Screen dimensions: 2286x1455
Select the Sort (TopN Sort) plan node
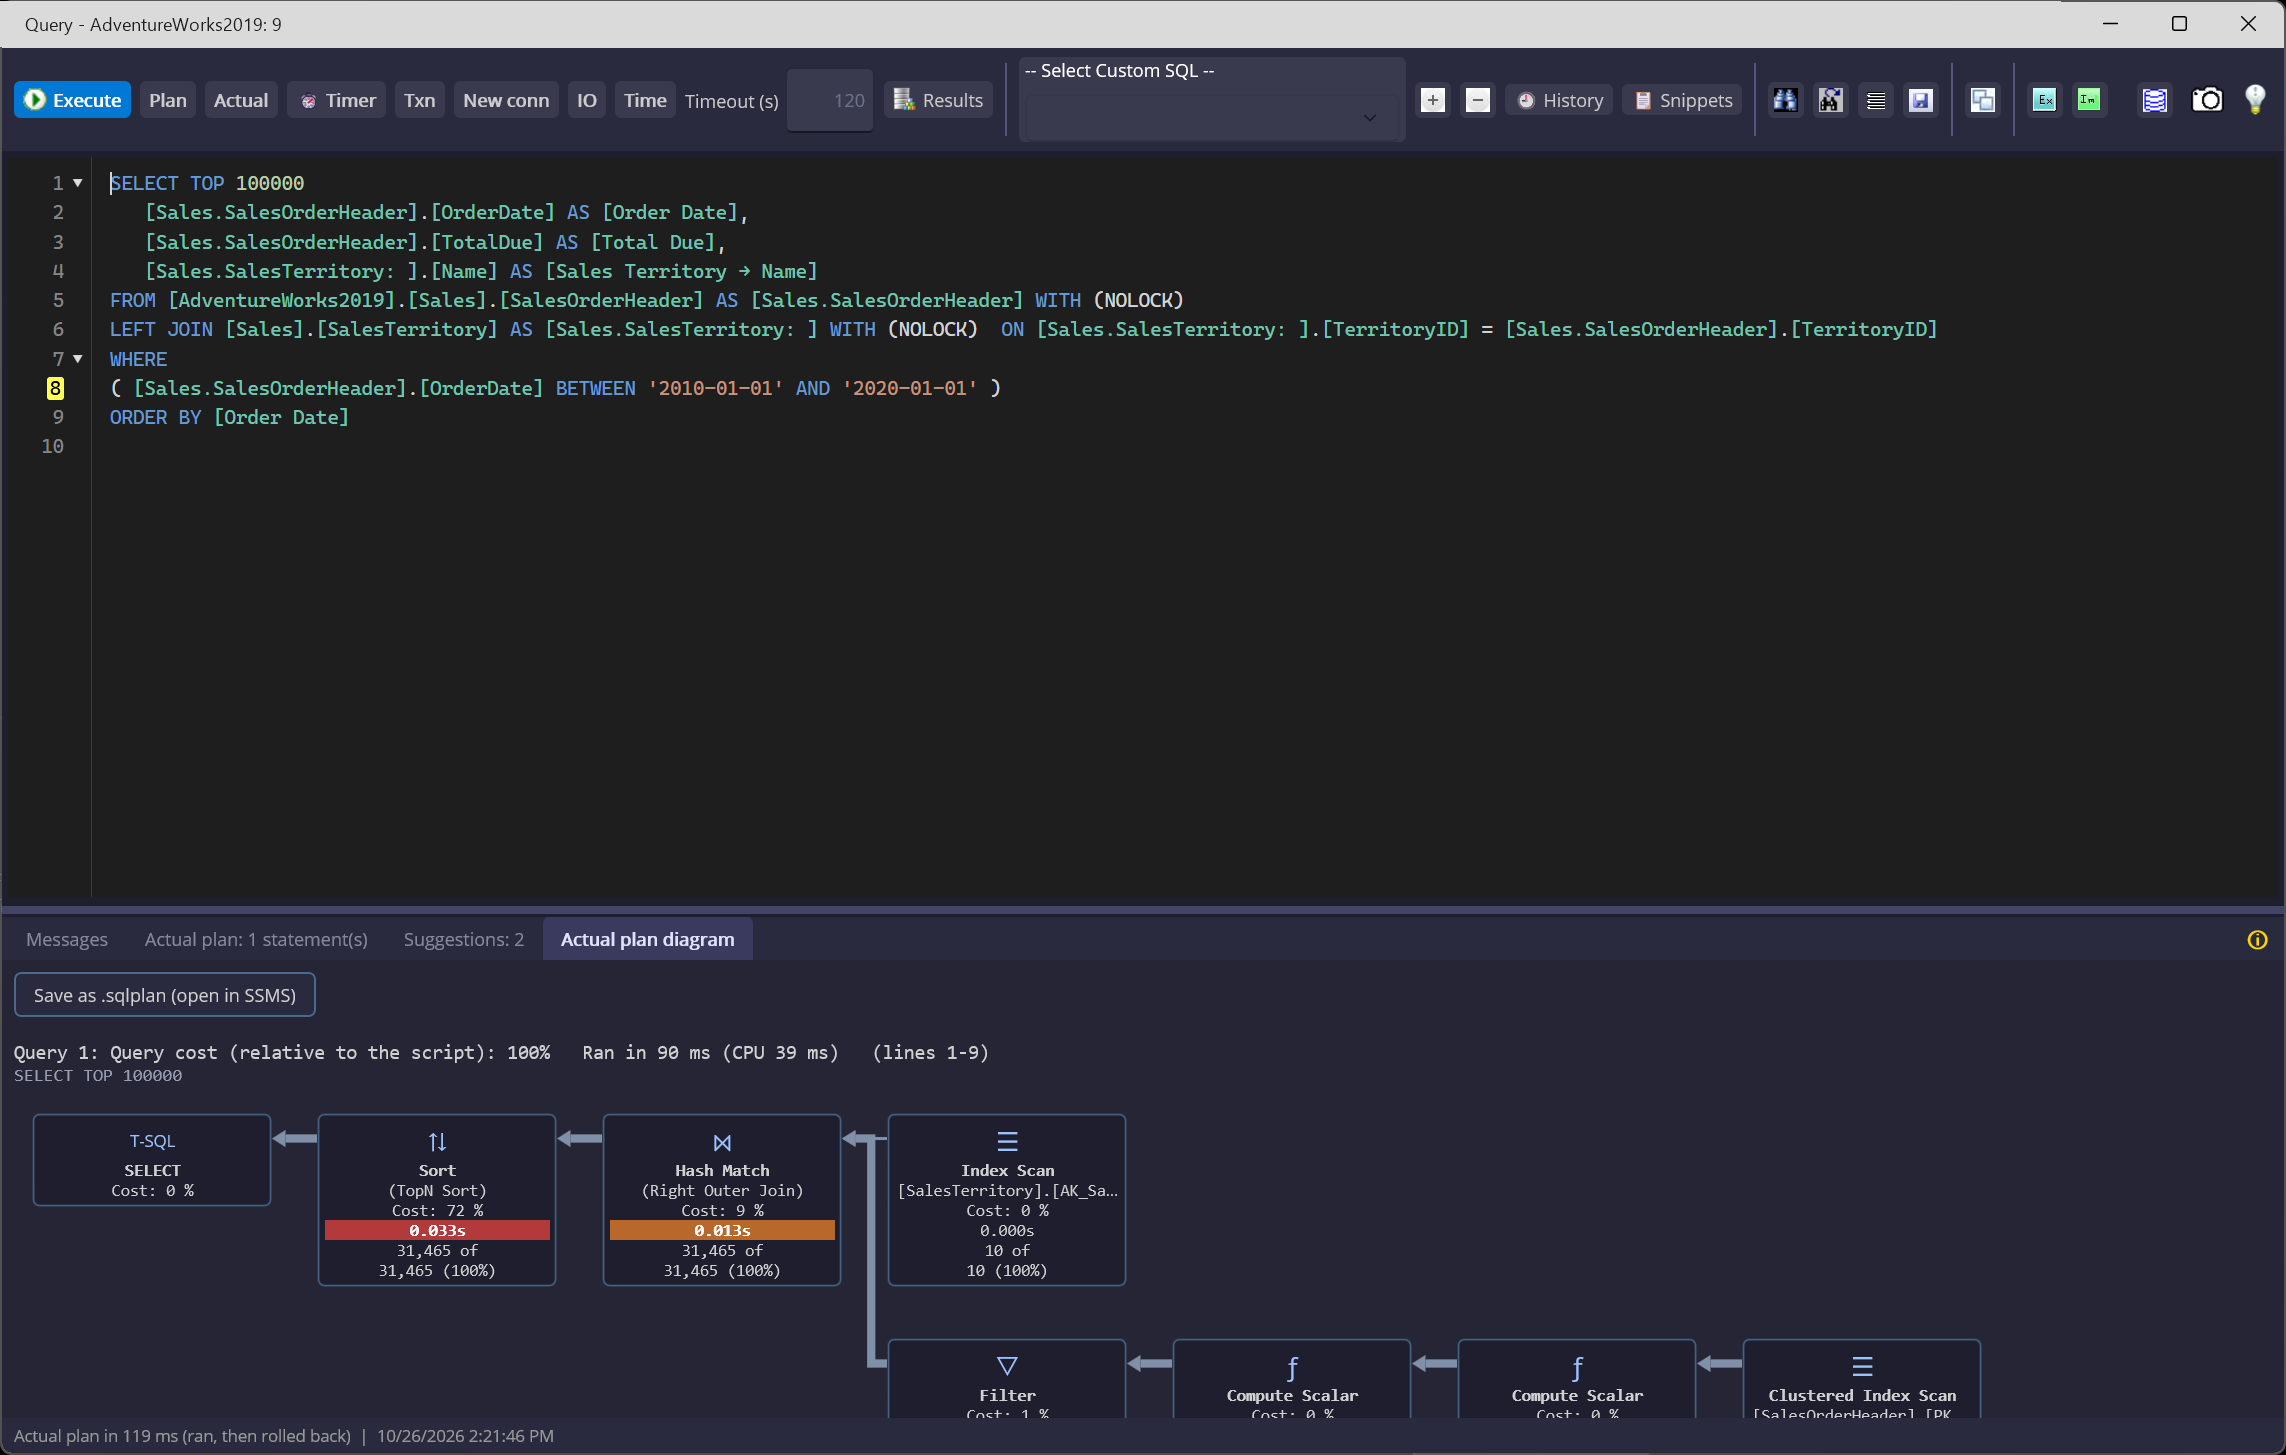[x=437, y=1200]
